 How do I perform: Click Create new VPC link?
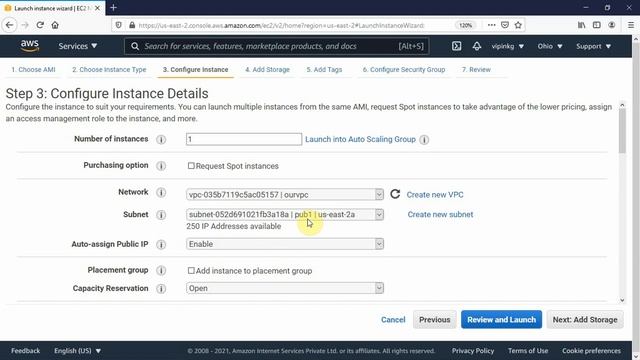tap(435, 195)
